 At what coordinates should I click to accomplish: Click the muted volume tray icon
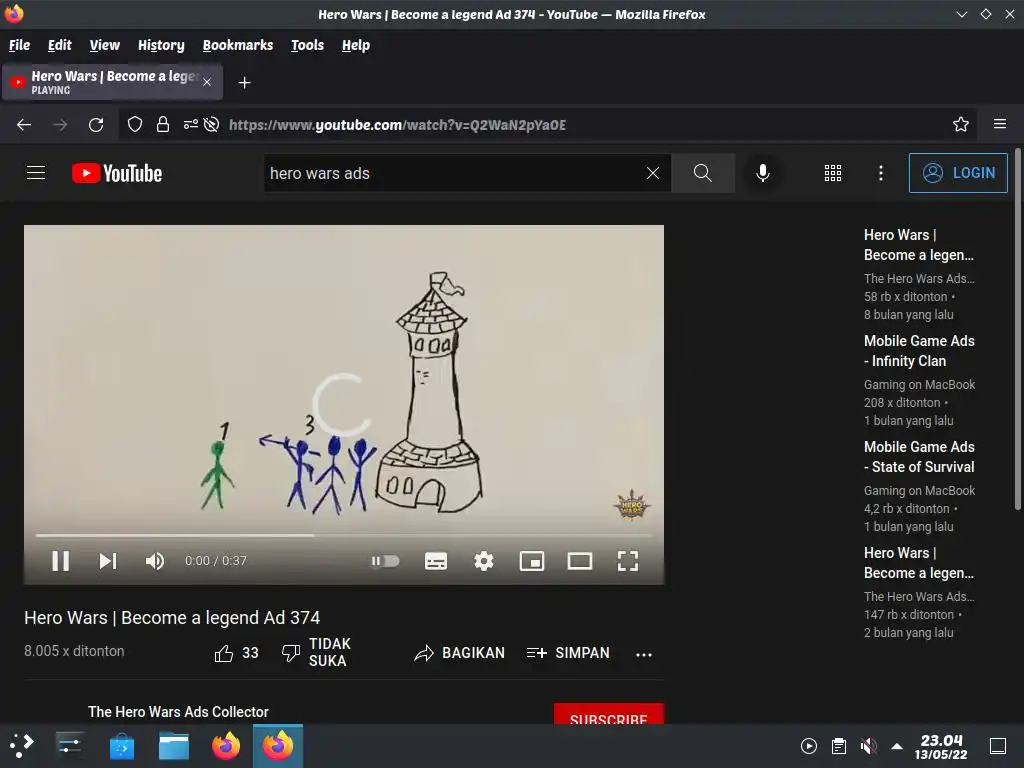pyautogui.click(x=869, y=746)
